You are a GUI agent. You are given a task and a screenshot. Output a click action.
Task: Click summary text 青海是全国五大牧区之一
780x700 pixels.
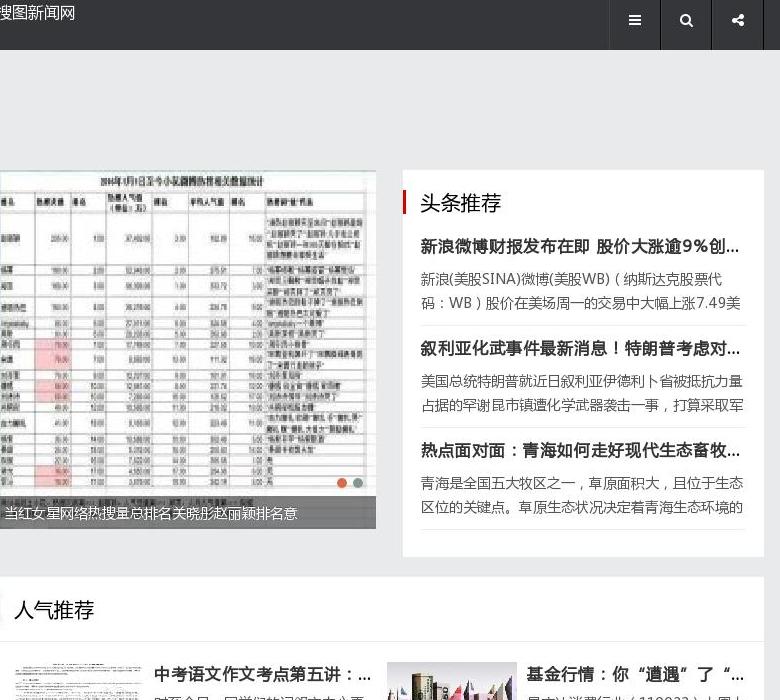pos(582,495)
